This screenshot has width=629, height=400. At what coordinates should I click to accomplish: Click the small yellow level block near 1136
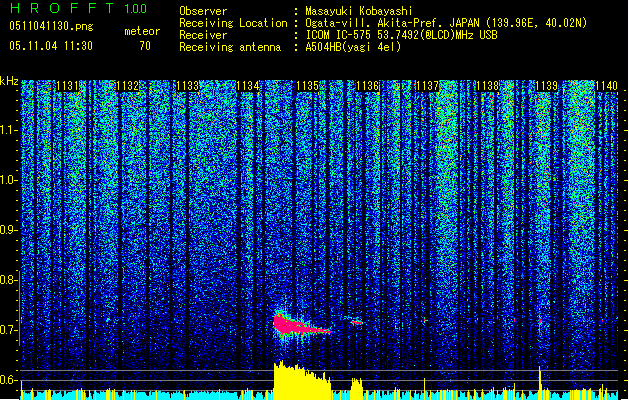pyautogui.click(x=356, y=389)
